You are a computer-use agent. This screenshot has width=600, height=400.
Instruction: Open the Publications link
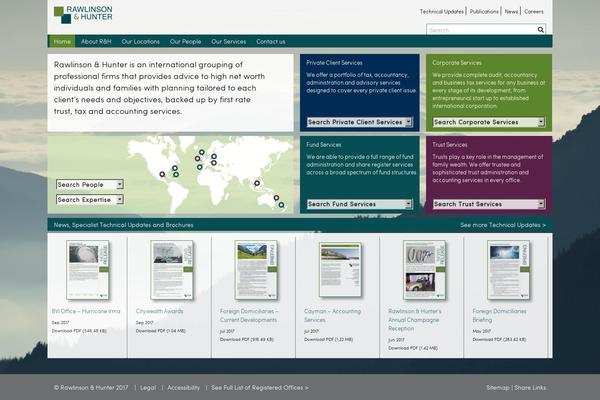[x=484, y=11]
